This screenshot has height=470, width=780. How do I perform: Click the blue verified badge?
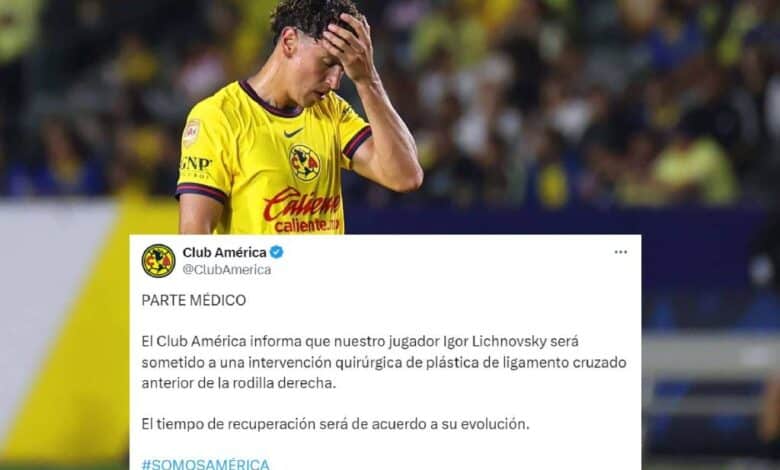click(277, 252)
